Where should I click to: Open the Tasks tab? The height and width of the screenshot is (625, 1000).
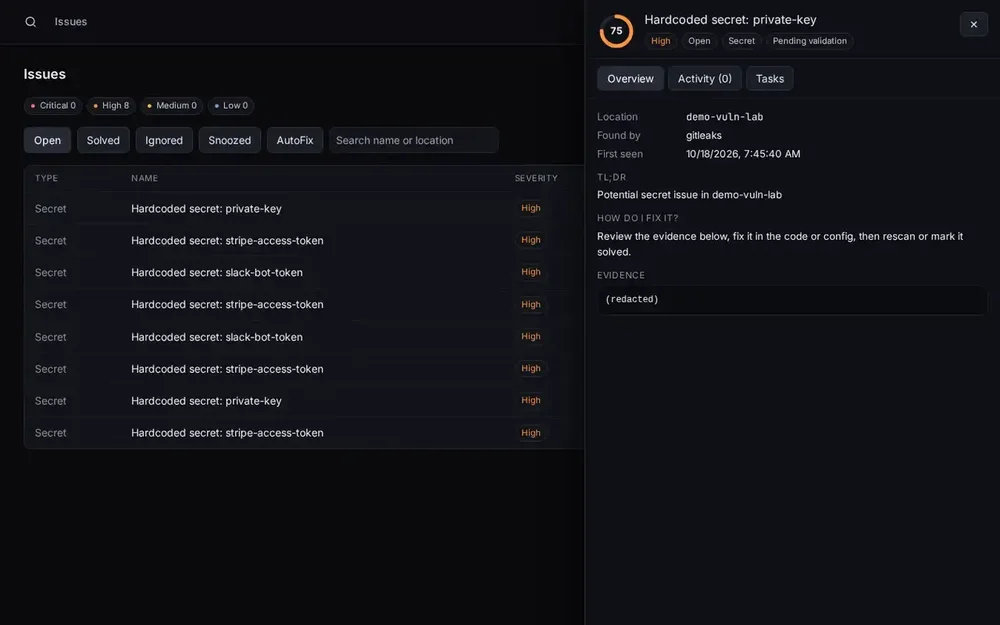click(770, 78)
